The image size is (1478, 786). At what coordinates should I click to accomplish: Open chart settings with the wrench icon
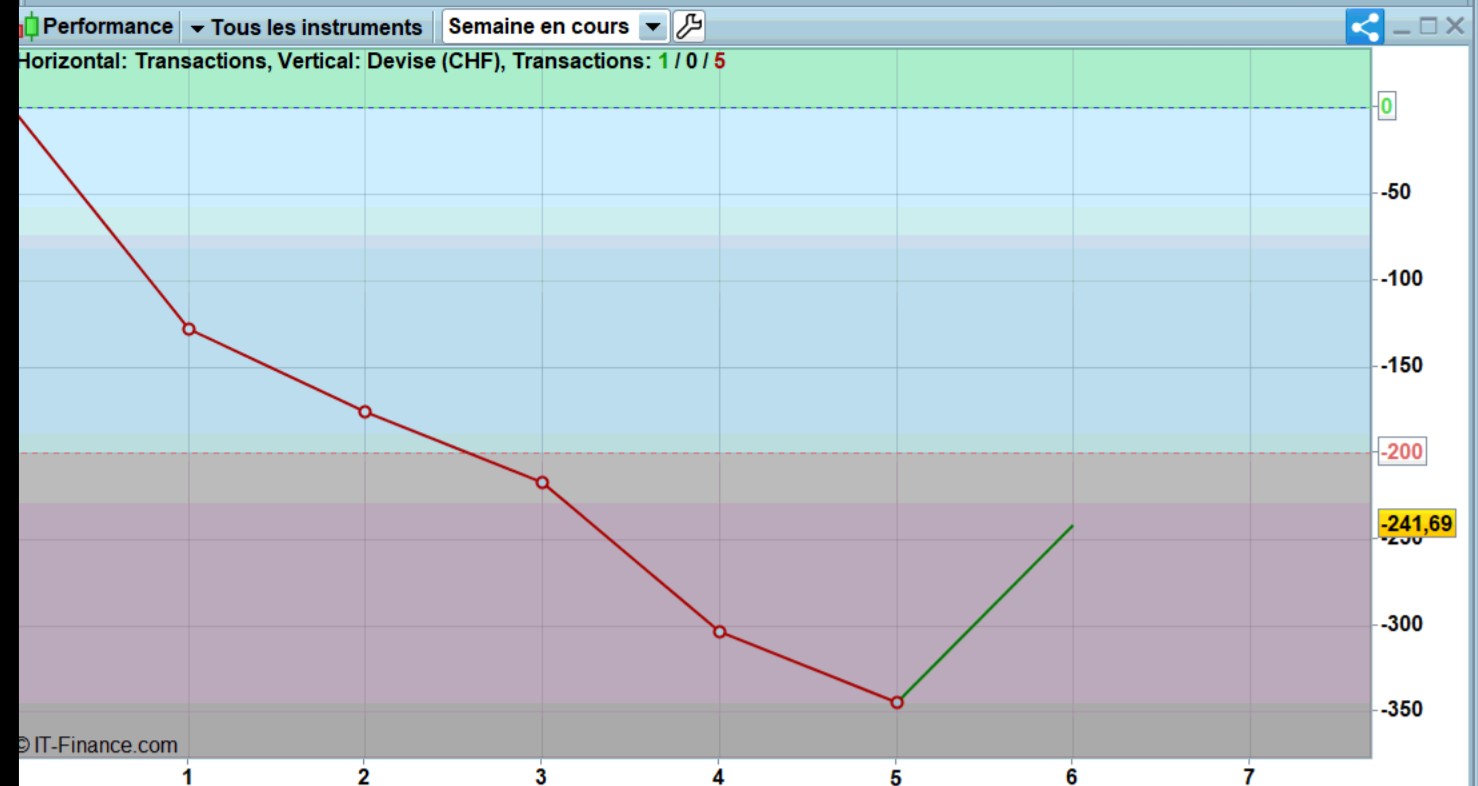688,26
